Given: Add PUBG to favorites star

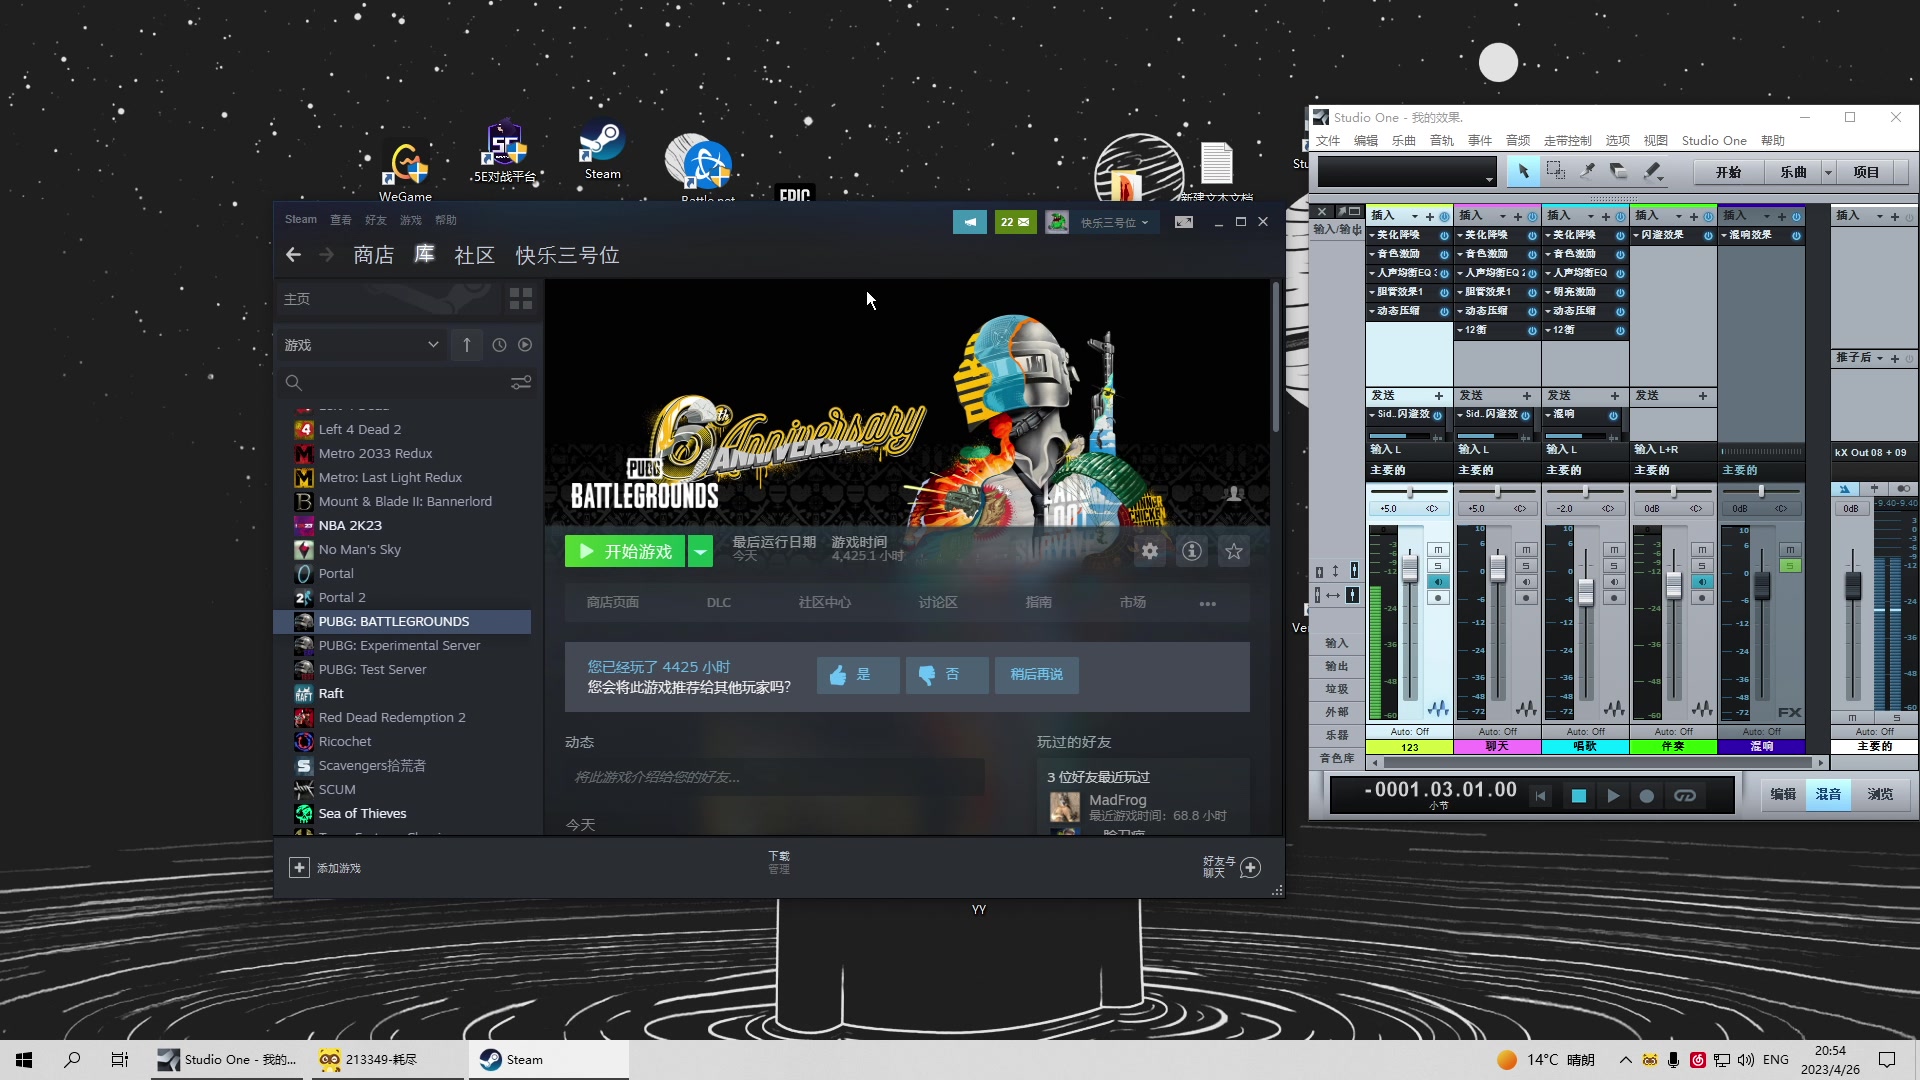Looking at the screenshot, I should [1234, 551].
